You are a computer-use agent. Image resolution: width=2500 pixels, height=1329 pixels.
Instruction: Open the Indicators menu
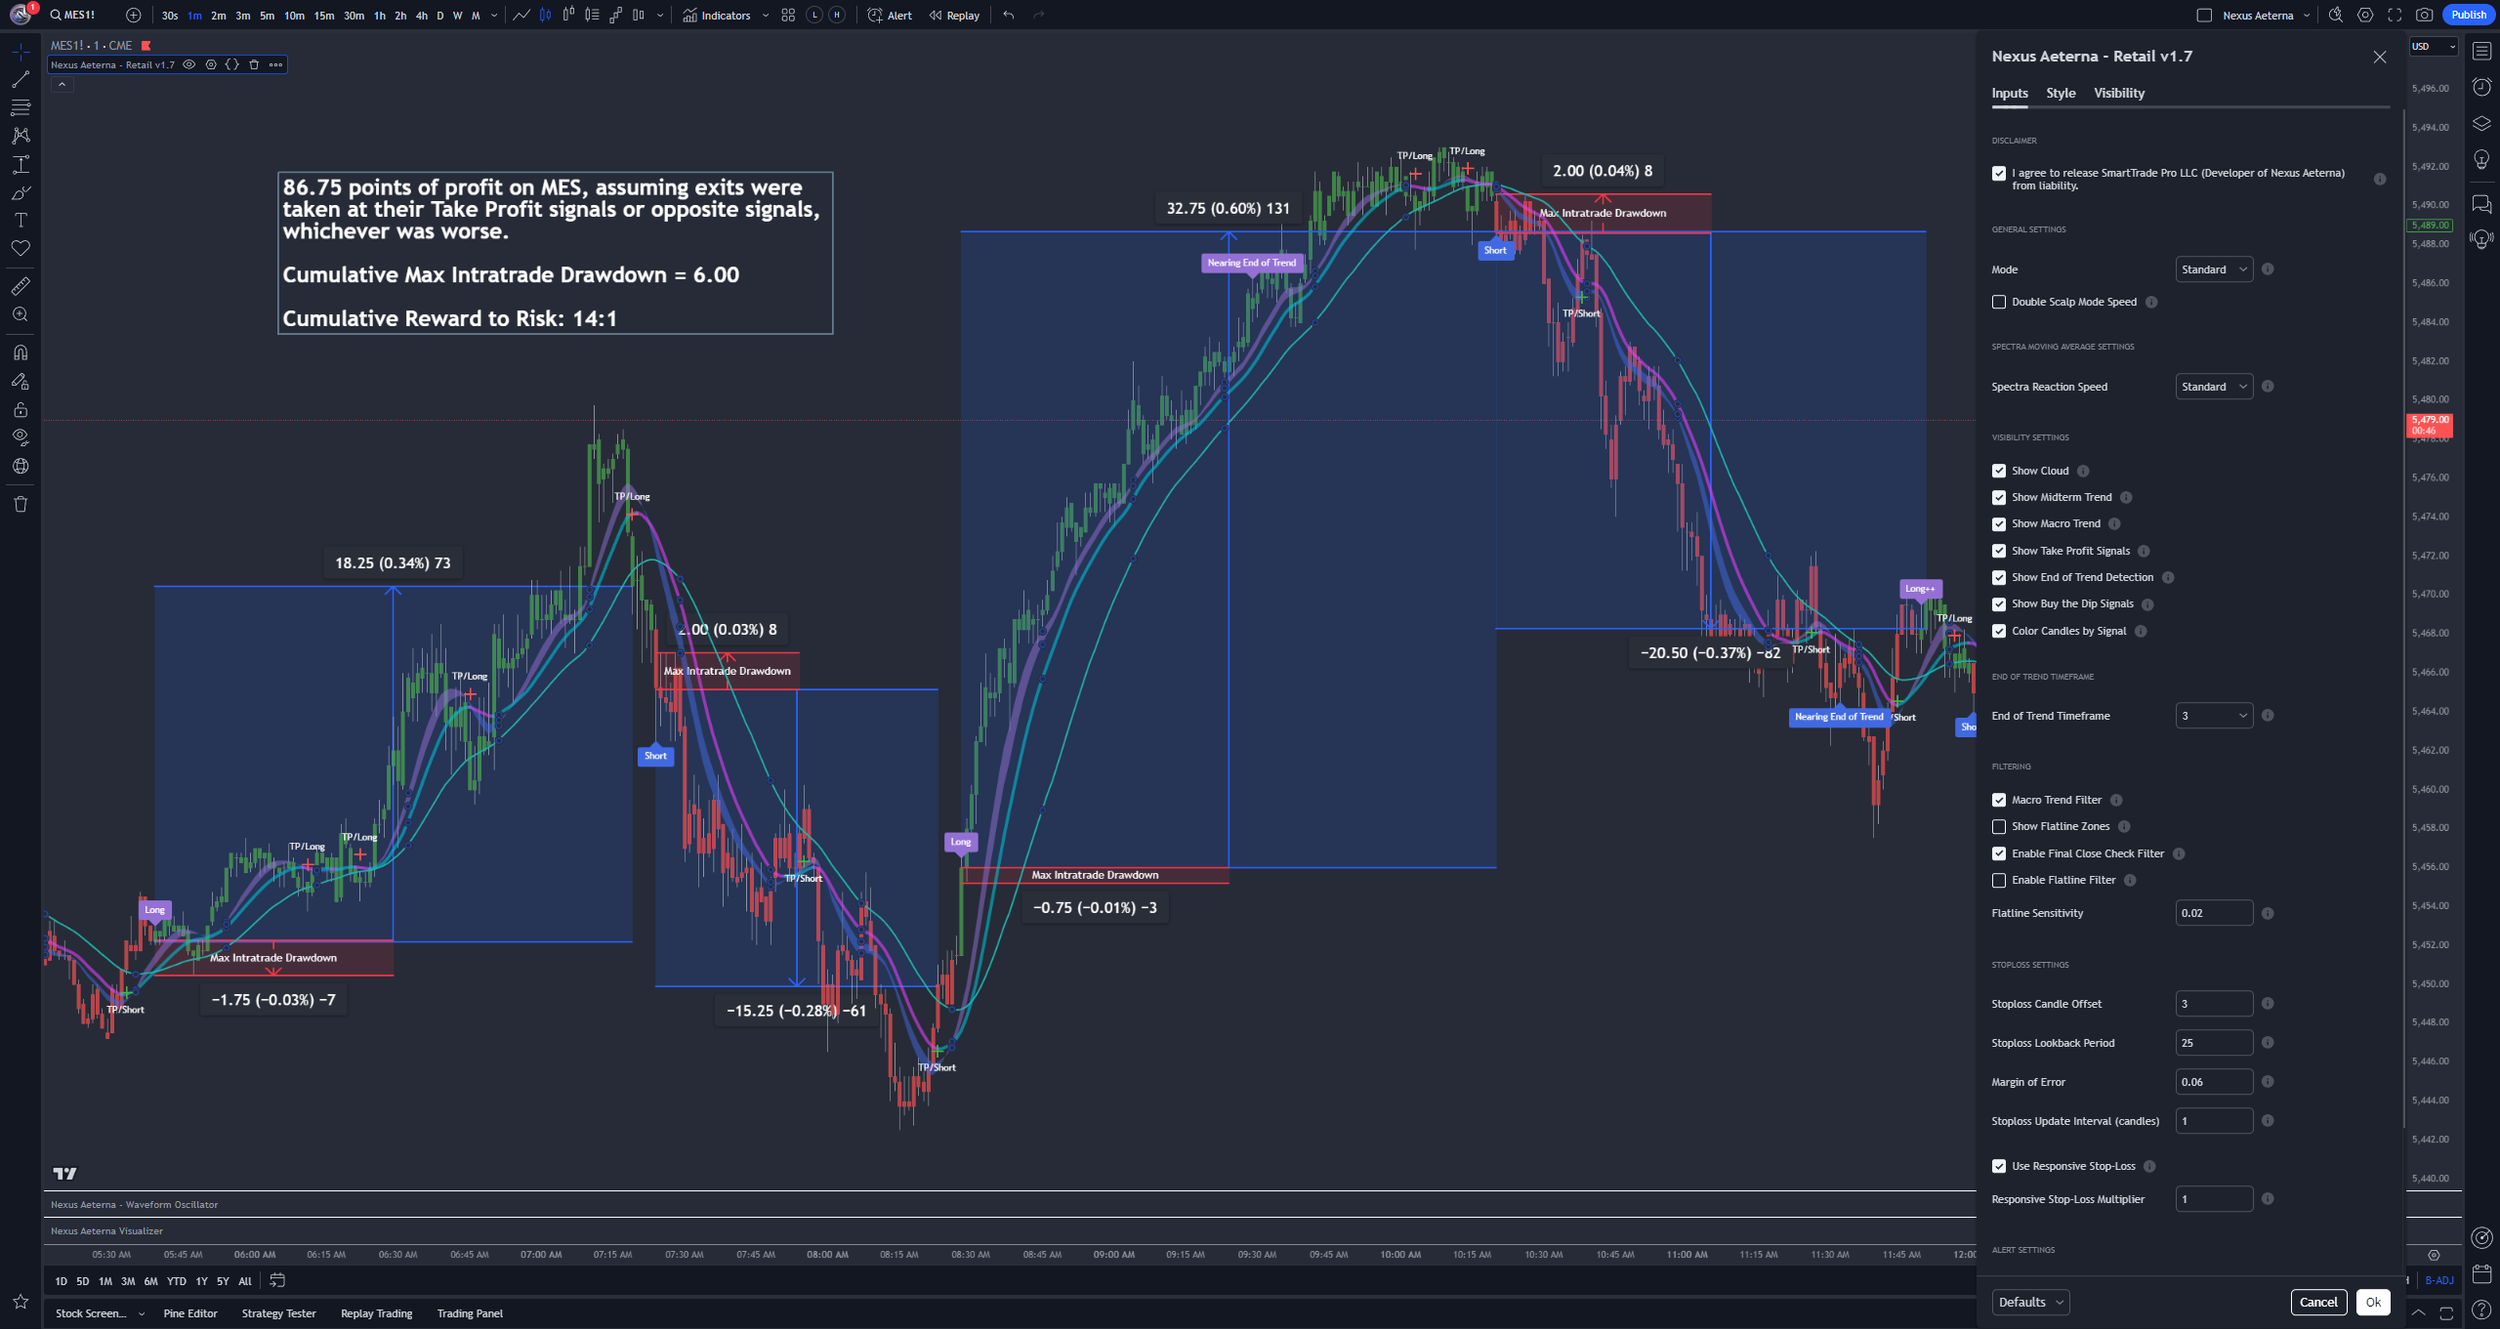717,15
